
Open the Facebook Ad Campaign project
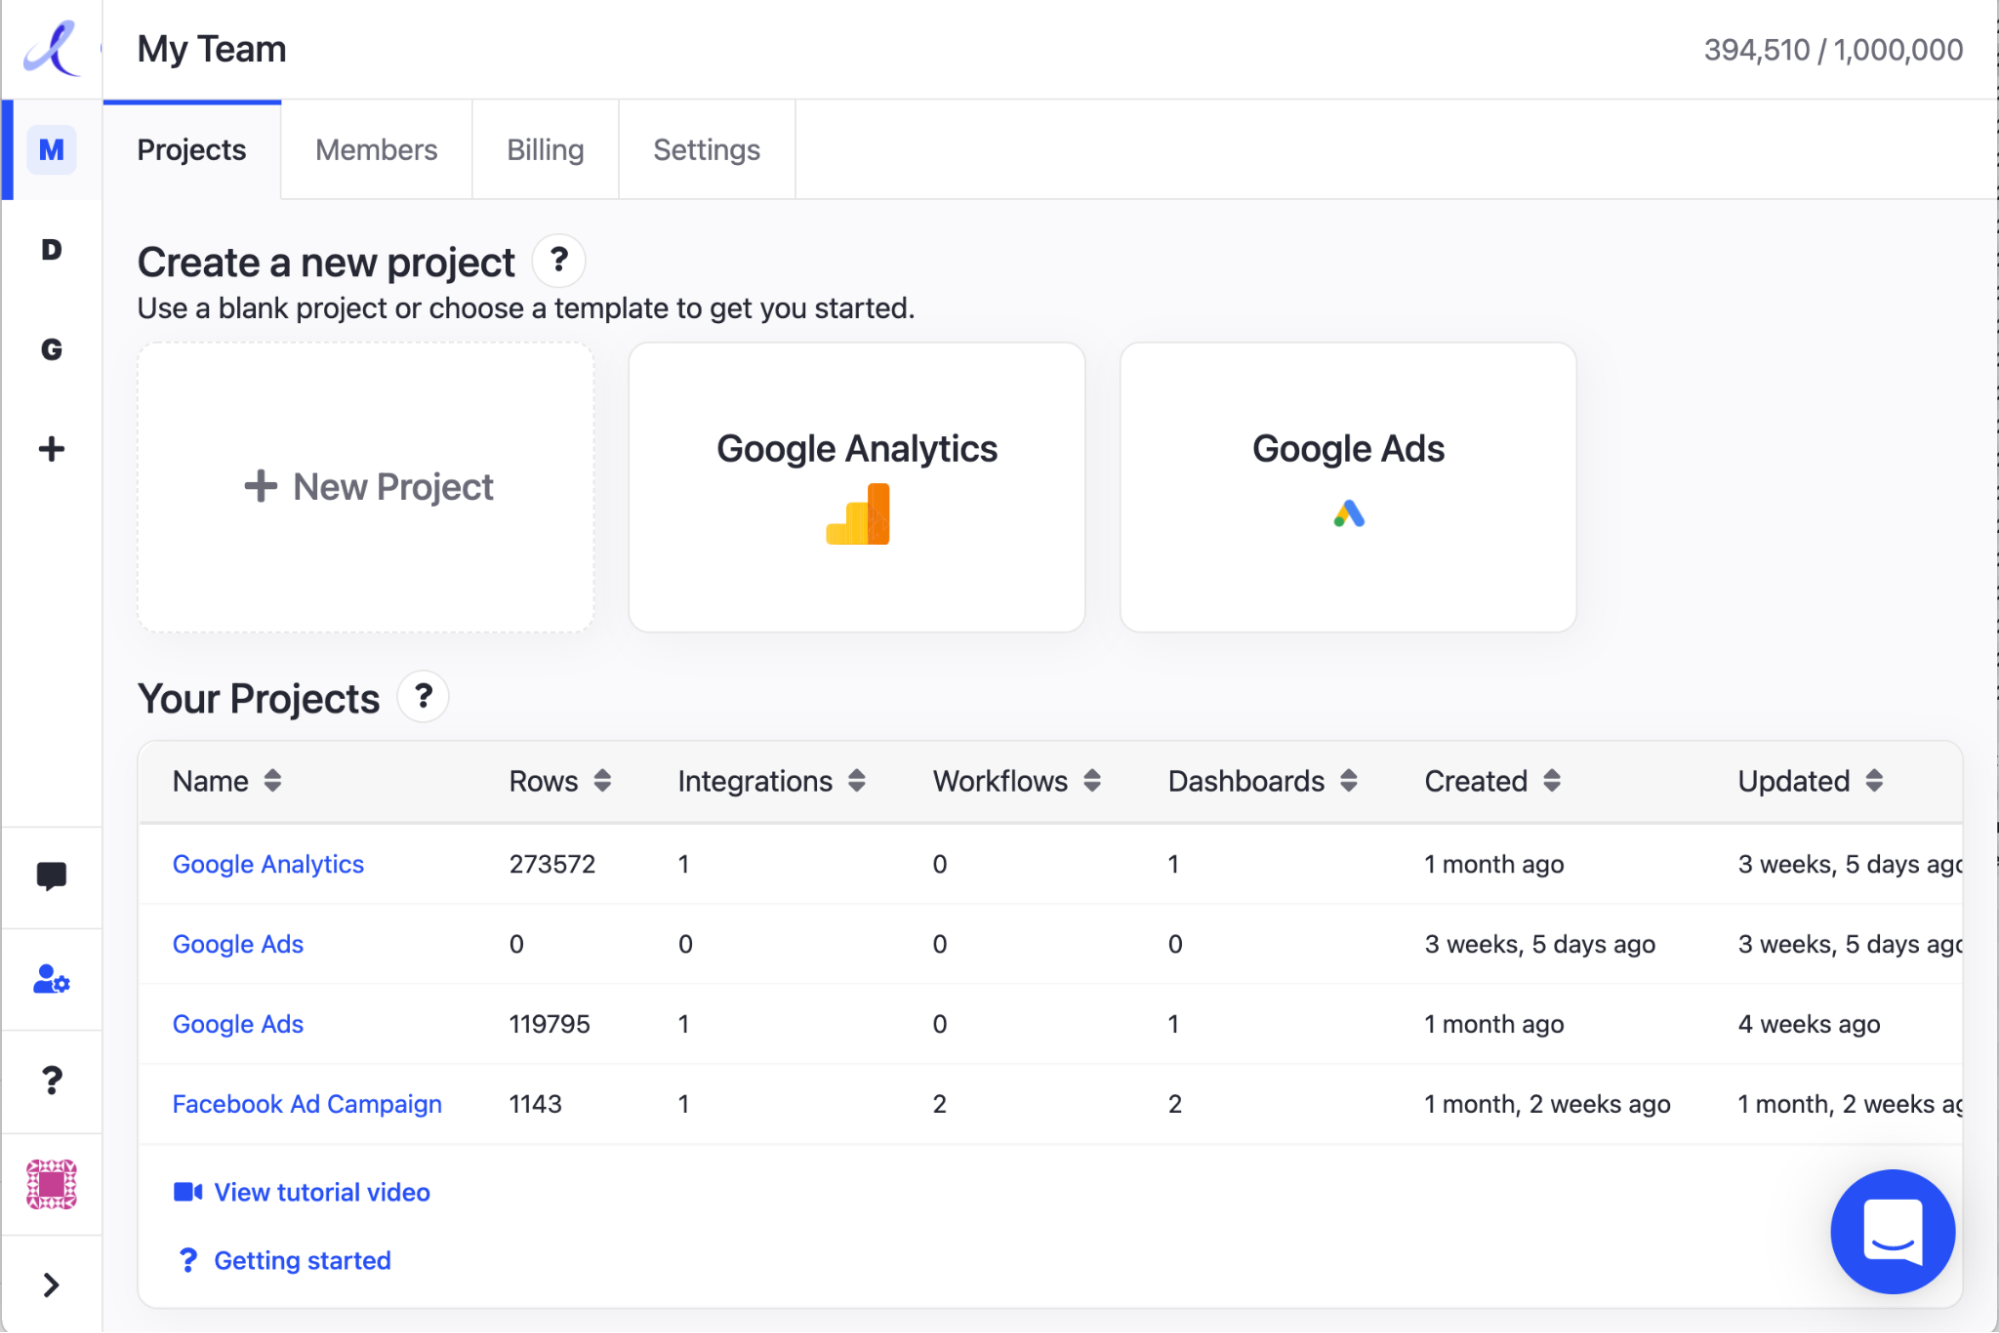(x=307, y=1104)
